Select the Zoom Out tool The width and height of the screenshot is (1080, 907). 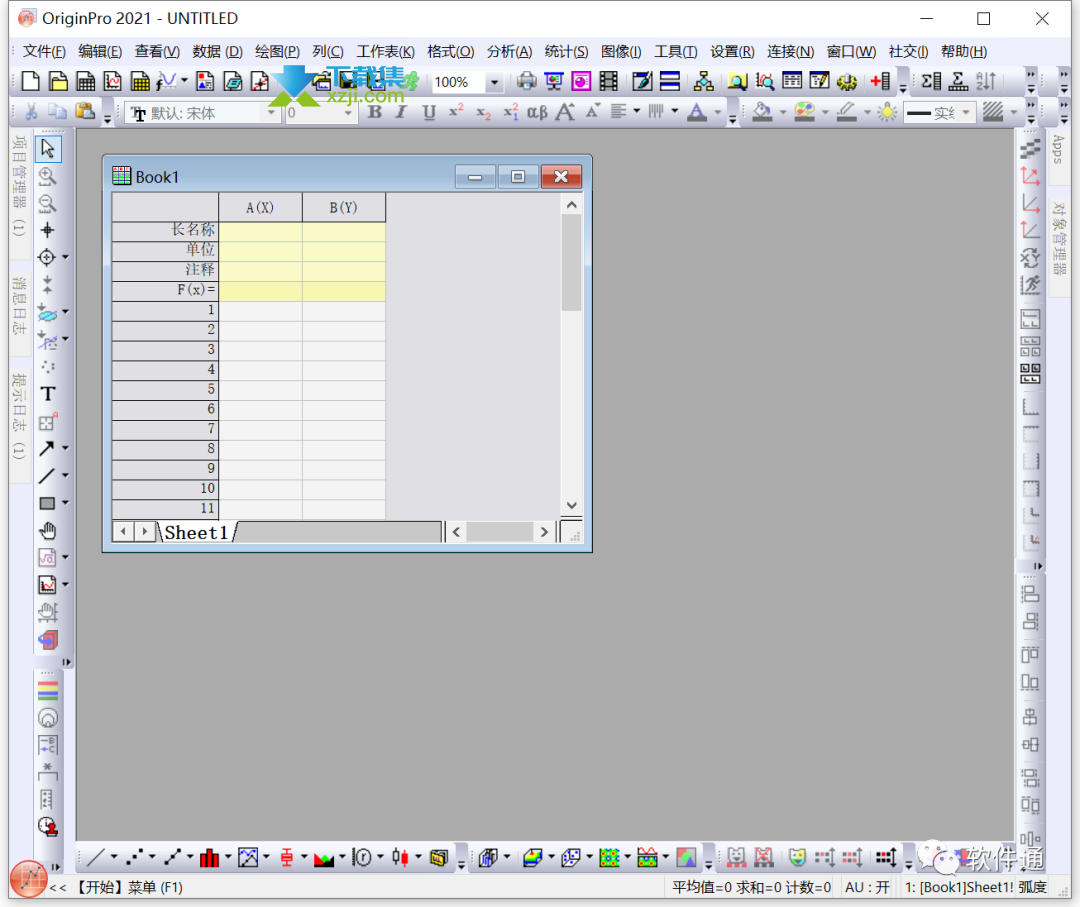[x=48, y=203]
